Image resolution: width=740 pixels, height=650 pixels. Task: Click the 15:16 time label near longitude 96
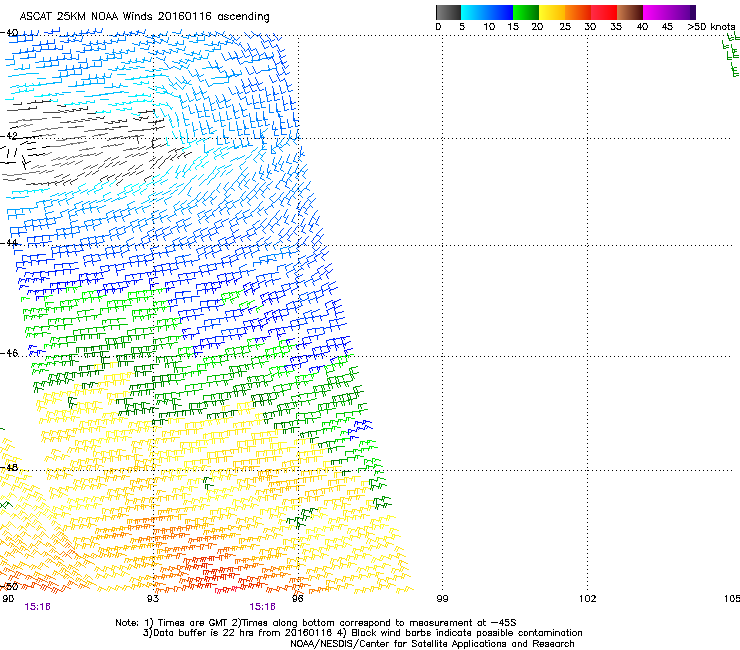262,607
